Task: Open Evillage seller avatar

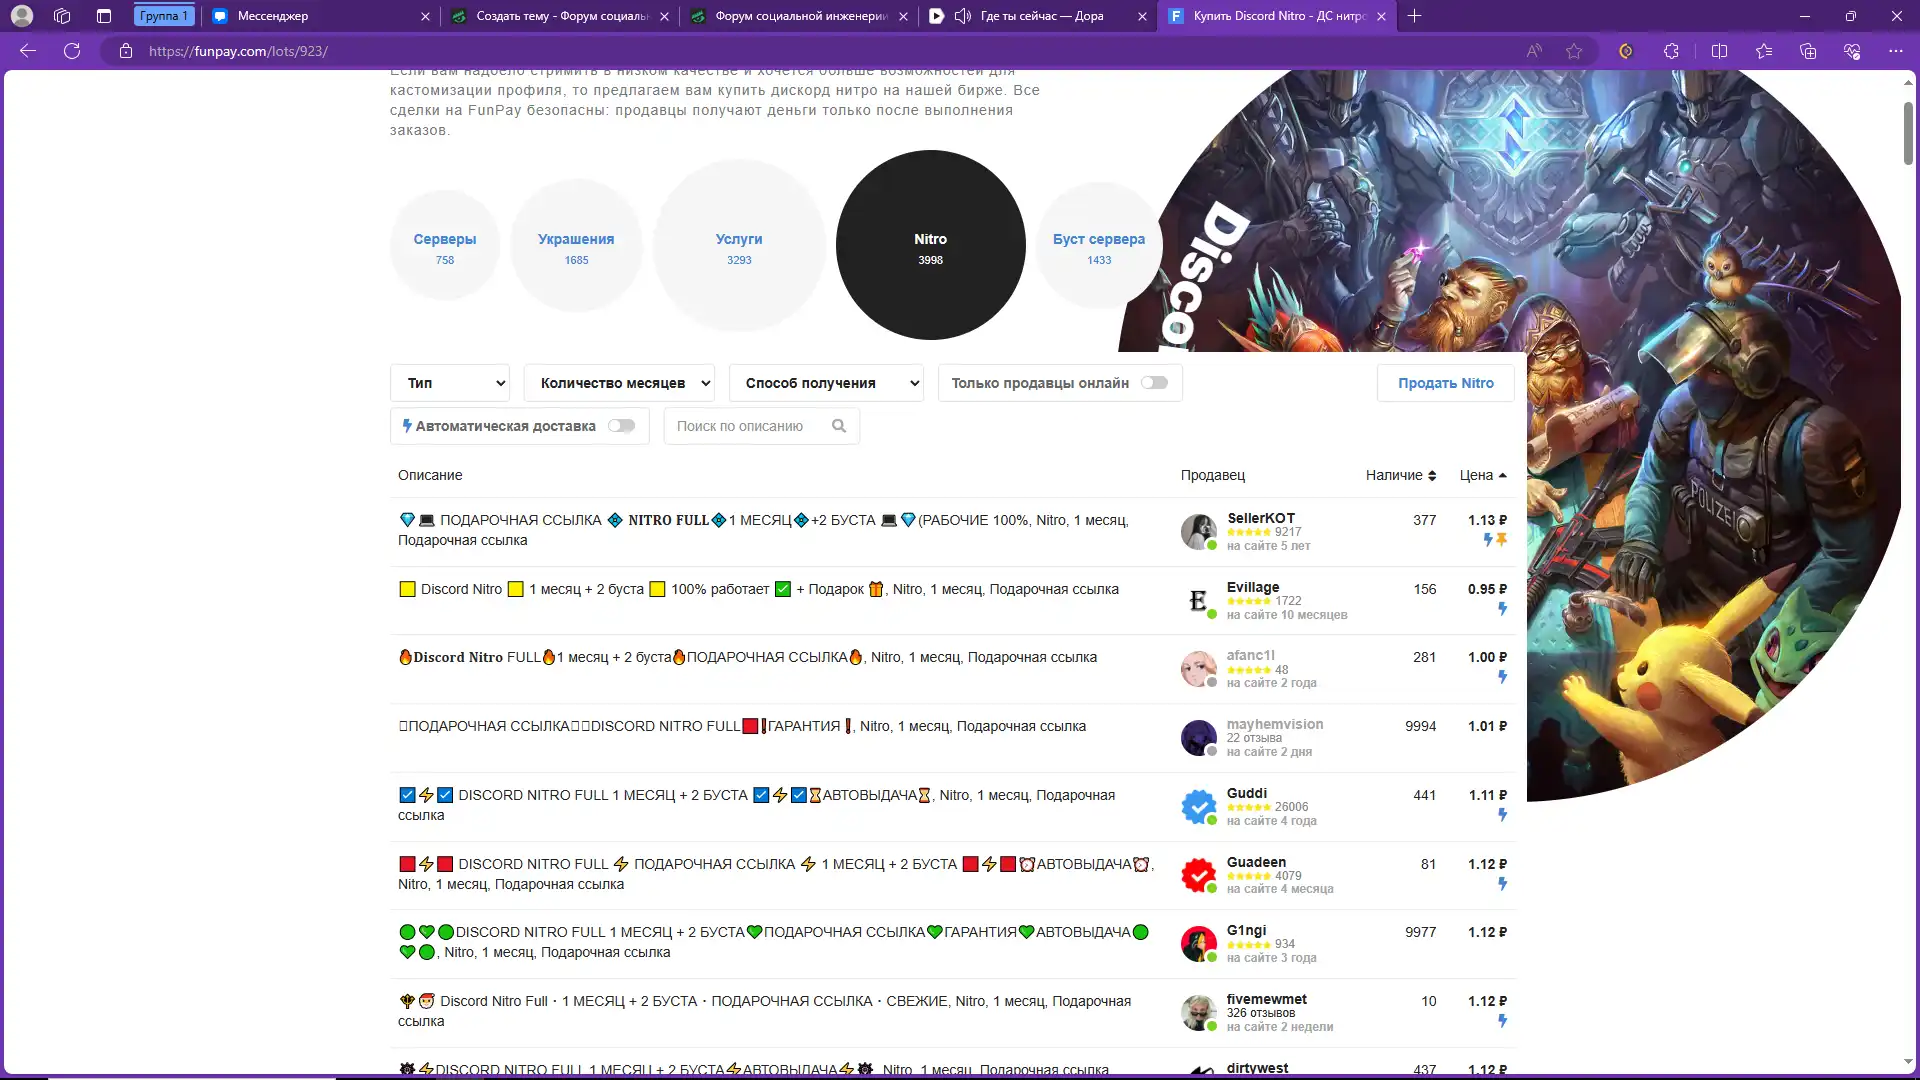Action: pyautogui.click(x=1198, y=601)
